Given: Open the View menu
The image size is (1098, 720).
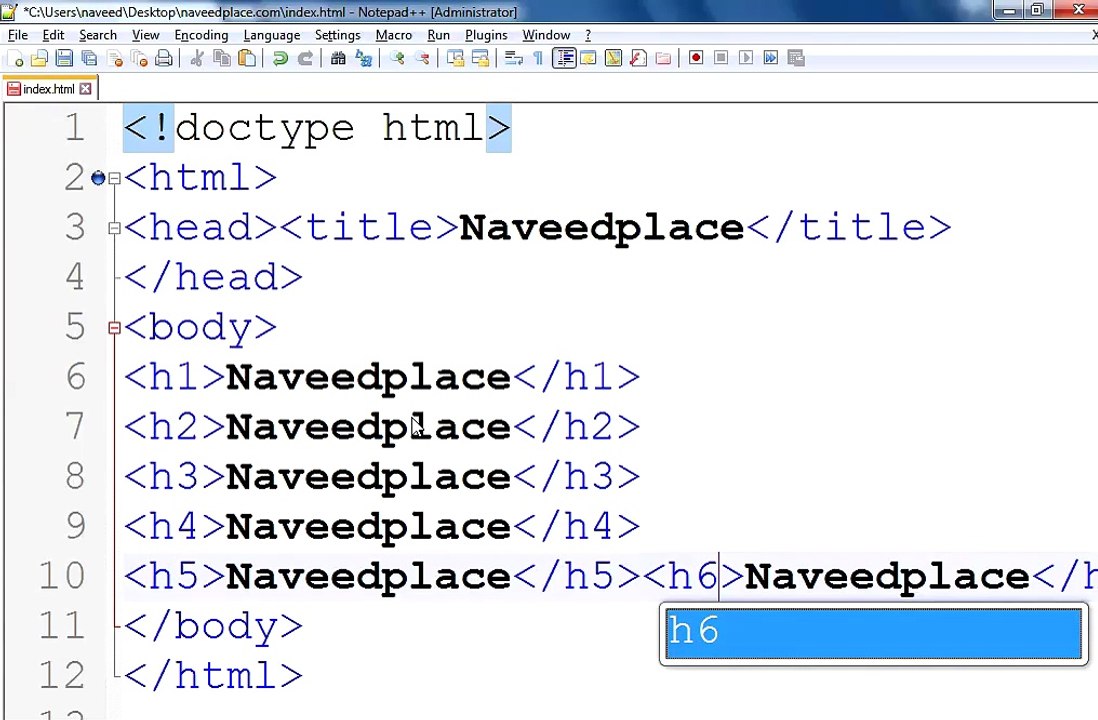Looking at the screenshot, I should (146, 35).
